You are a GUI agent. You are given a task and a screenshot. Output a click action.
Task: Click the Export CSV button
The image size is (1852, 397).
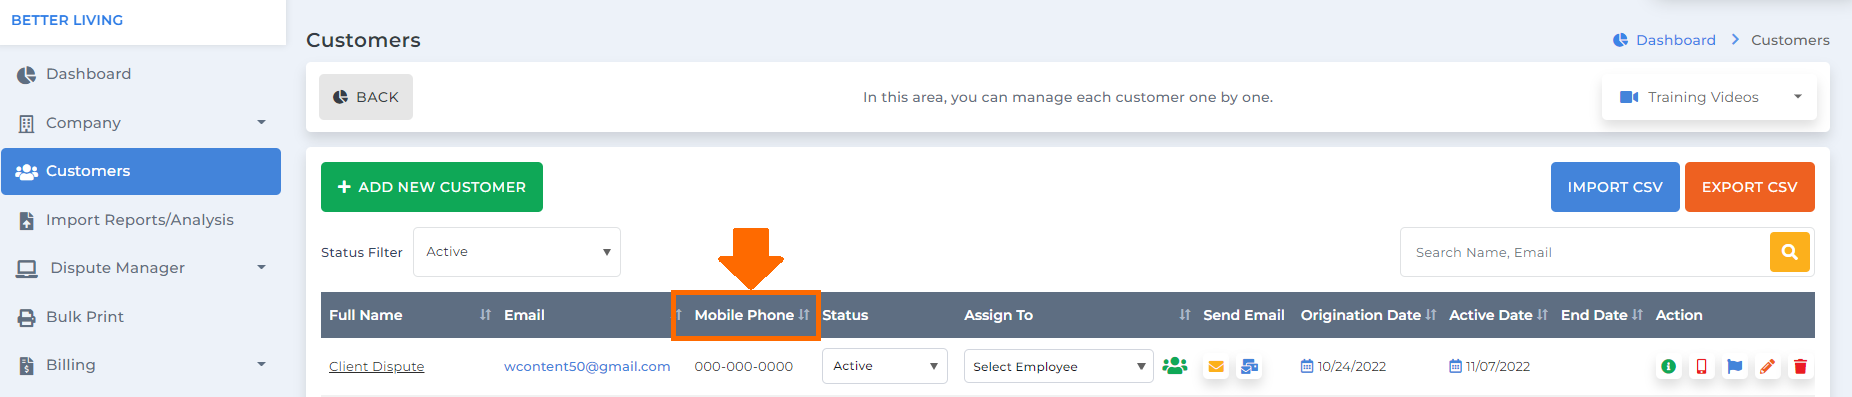pyautogui.click(x=1750, y=187)
